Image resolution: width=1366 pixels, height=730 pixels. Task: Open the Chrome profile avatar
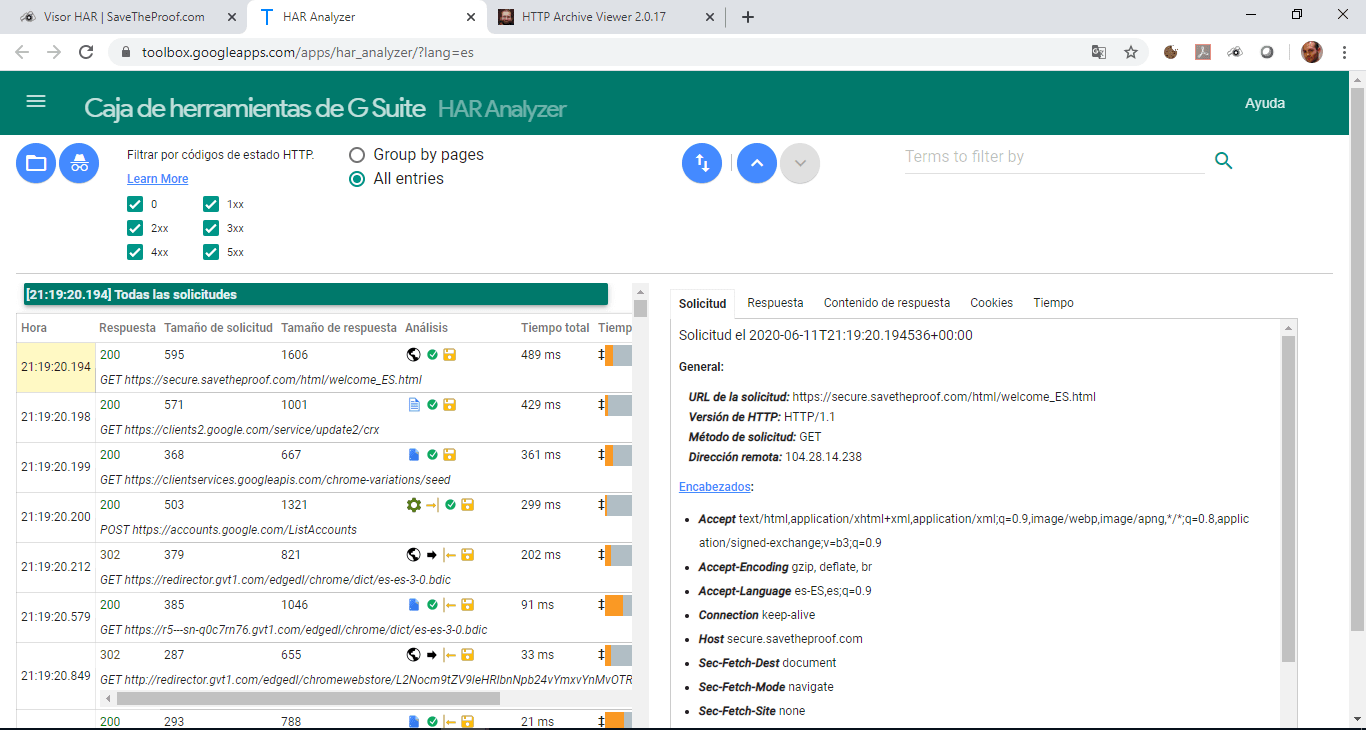tap(1312, 52)
